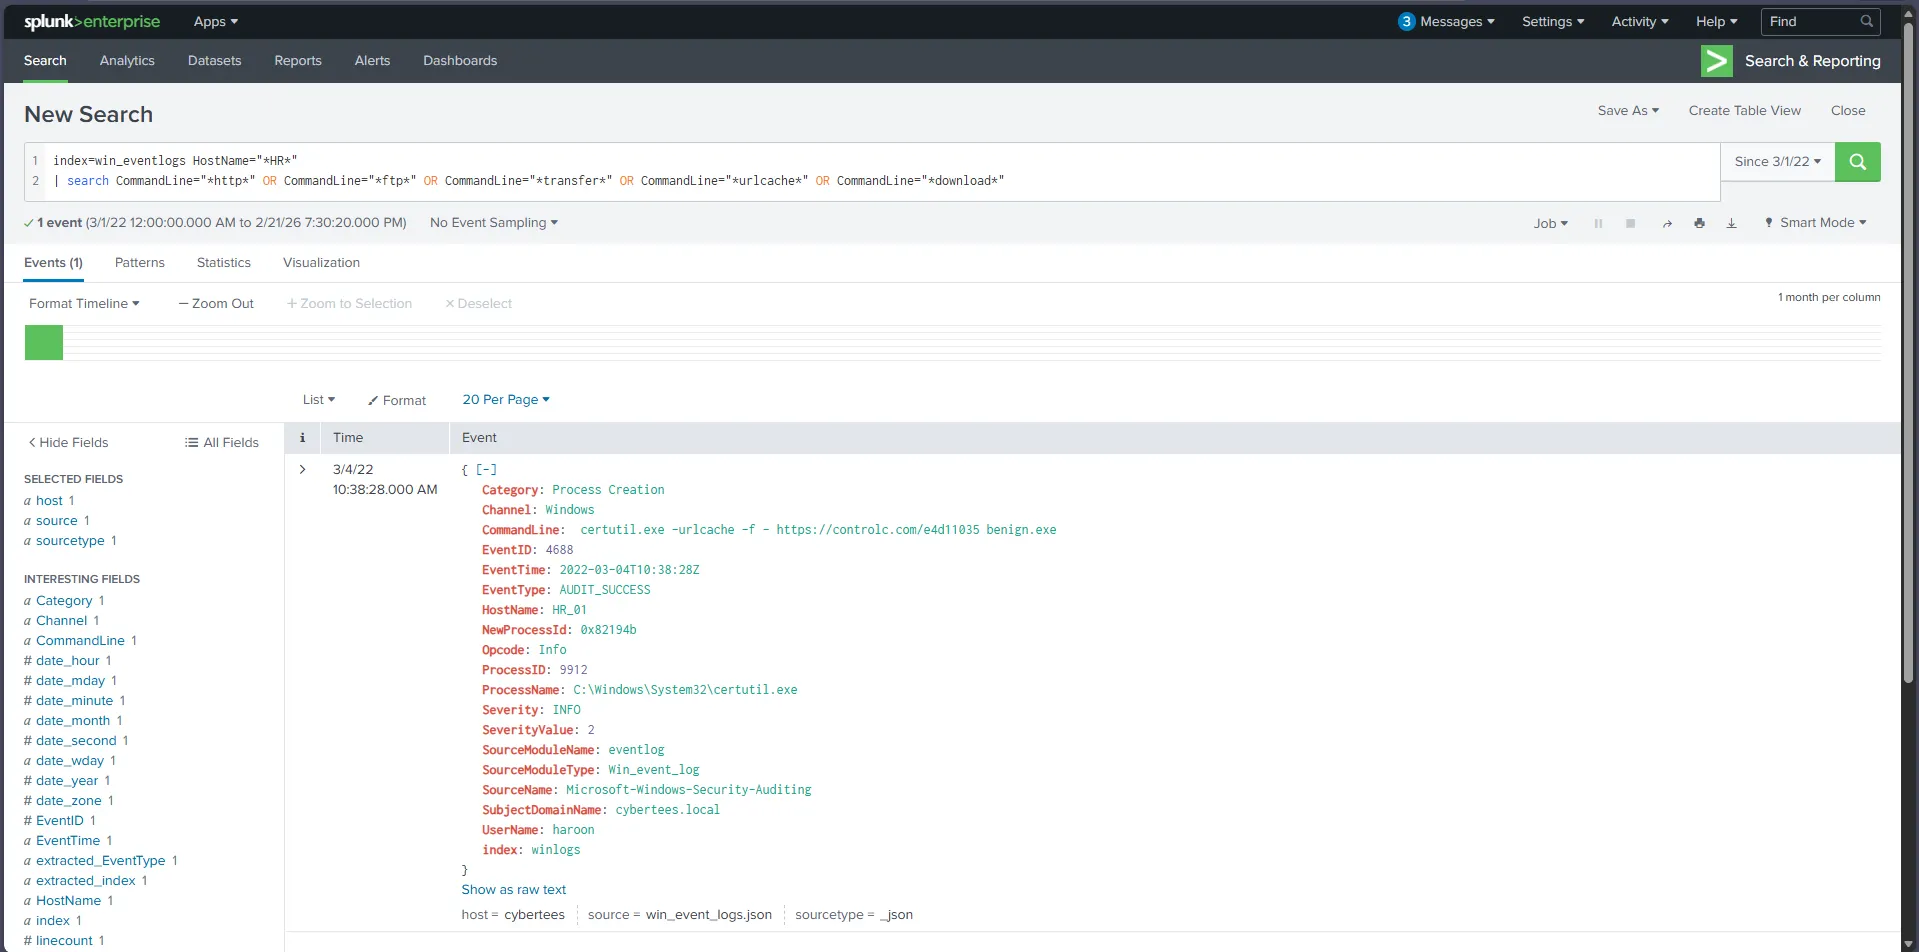The height and width of the screenshot is (952, 1919).
Task: Open Search & Reporting via the Splunk arrow icon
Action: coord(1716,60)
